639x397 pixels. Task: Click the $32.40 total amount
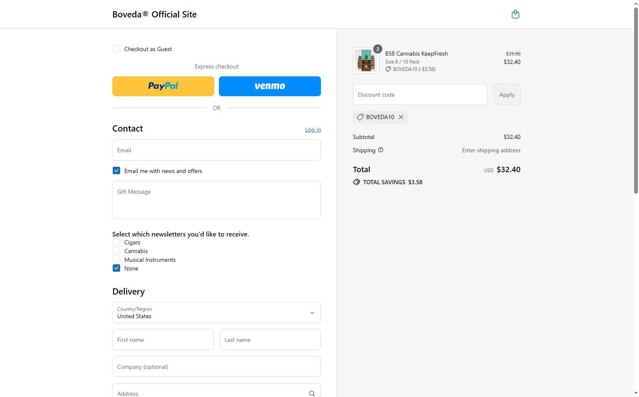coord(508,170)
